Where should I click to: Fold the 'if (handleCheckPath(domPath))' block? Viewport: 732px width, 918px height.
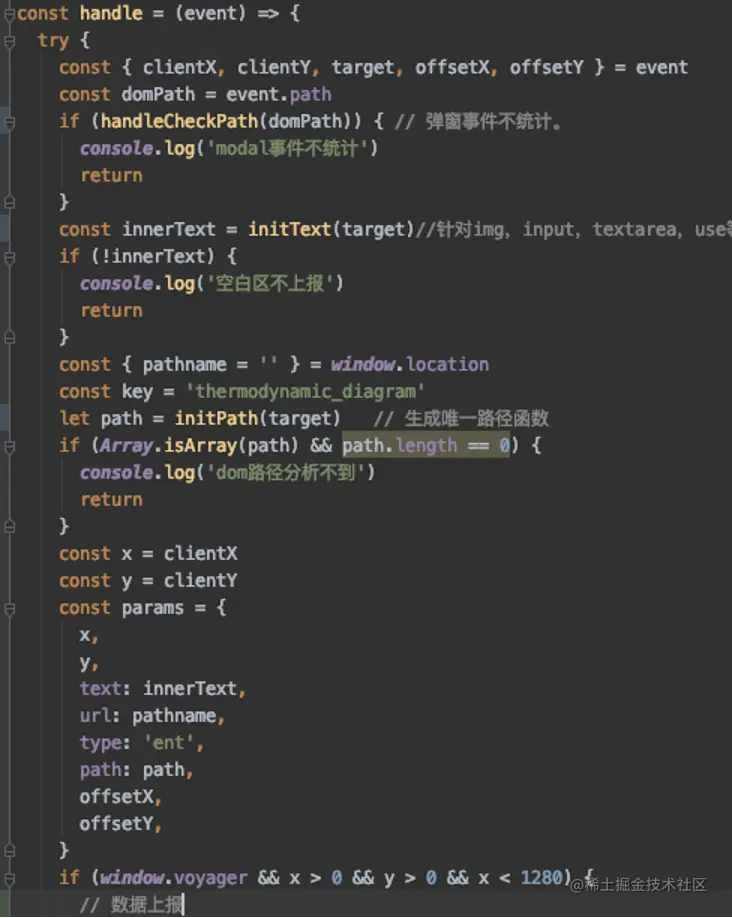9,122
